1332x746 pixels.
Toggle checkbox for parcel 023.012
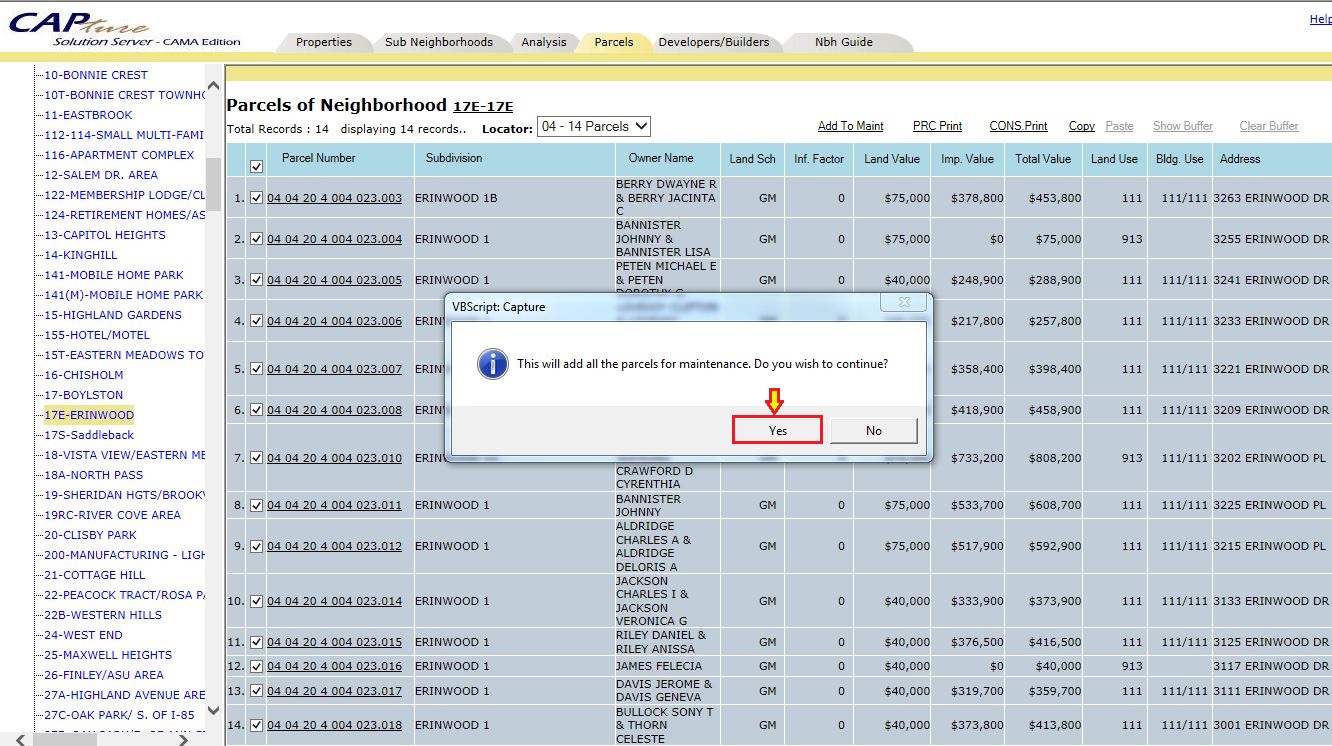point(256,546)
